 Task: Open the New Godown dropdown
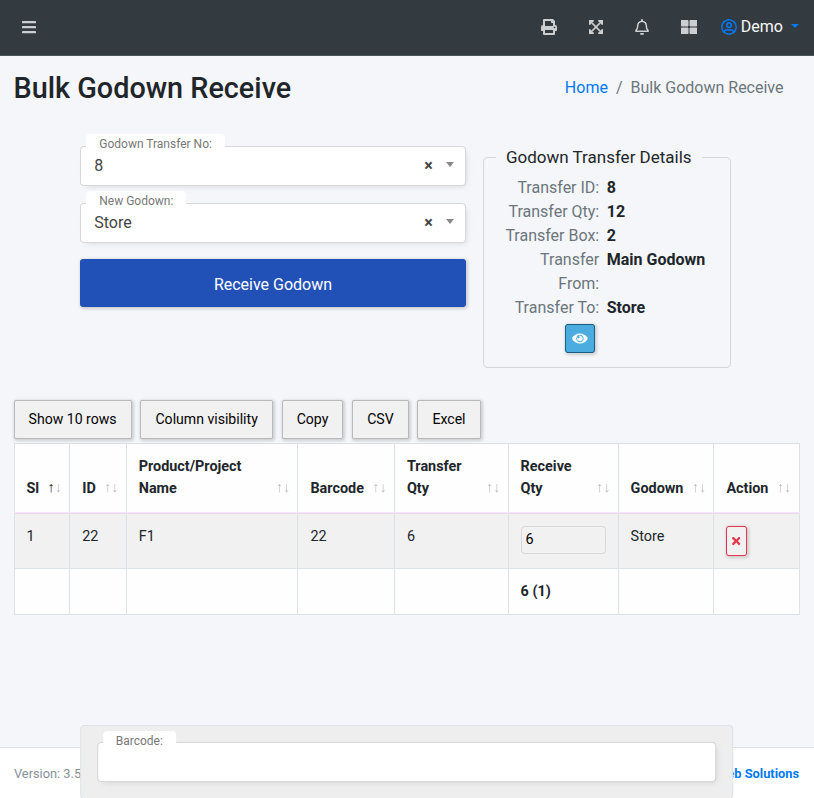point(447,222)
